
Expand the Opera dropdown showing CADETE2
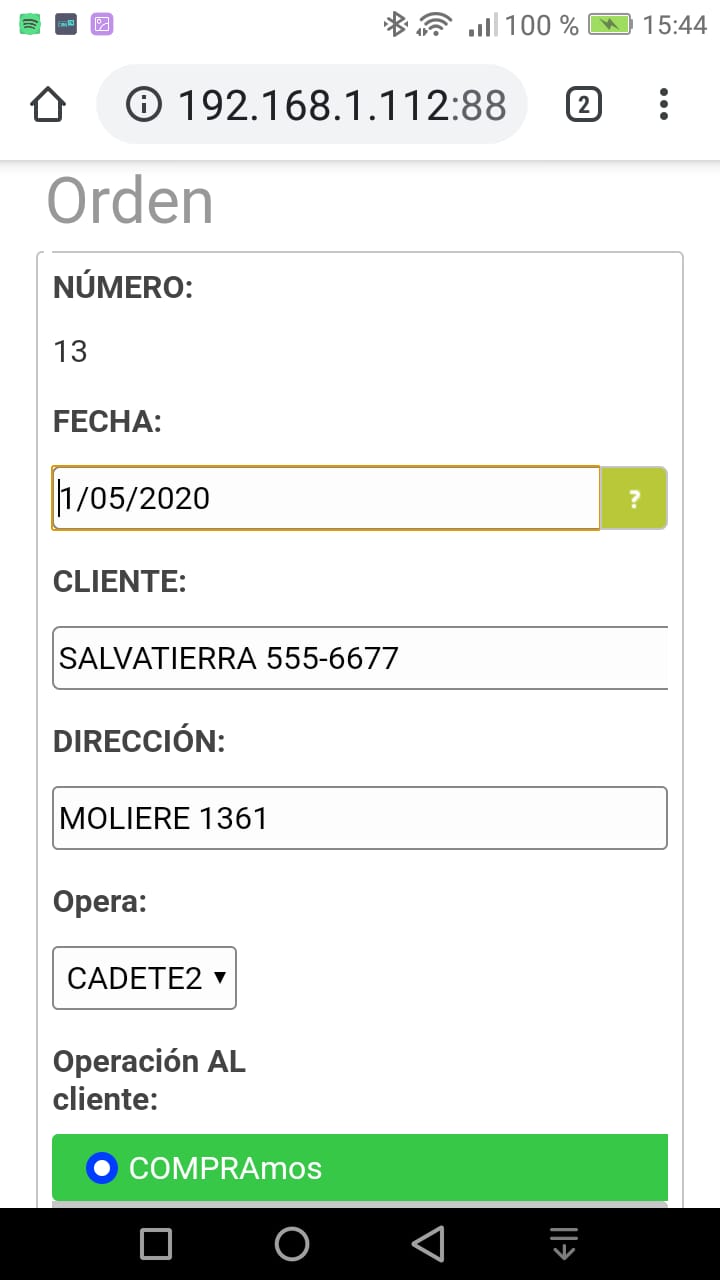coord(144,978)
